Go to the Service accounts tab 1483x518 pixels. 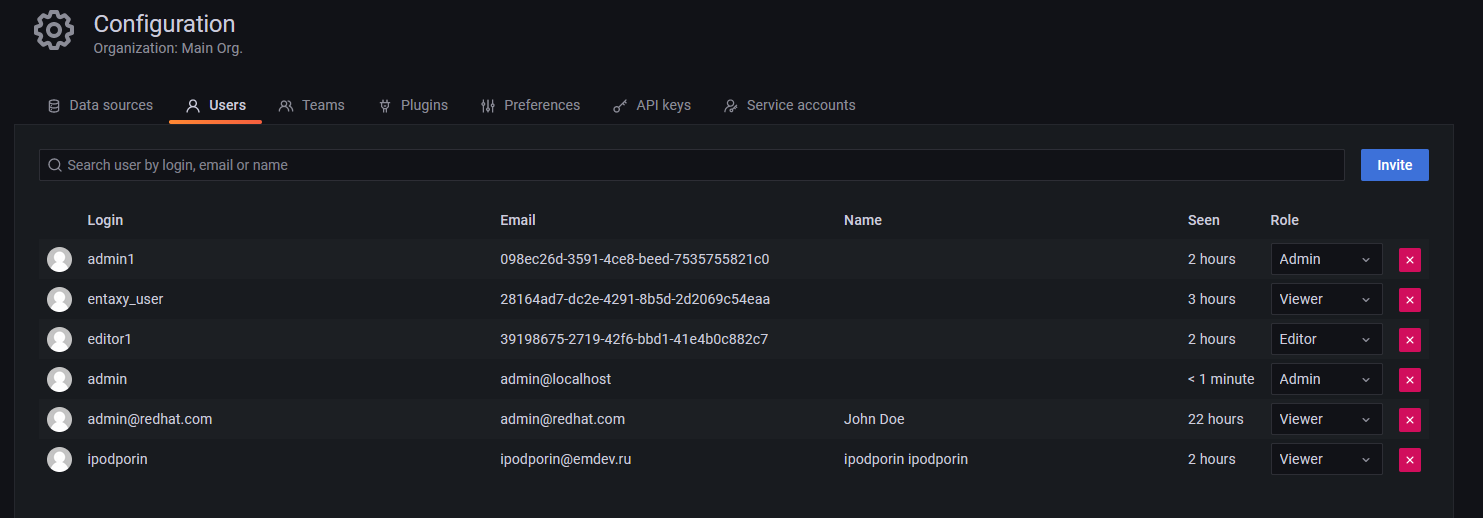point(790,105)
